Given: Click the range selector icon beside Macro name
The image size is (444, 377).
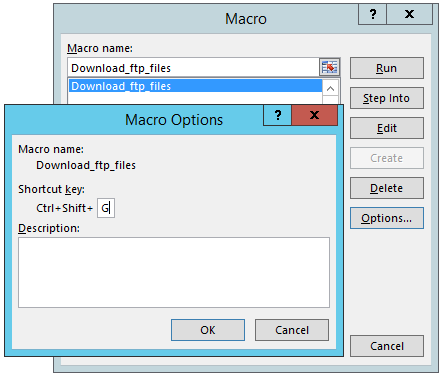Looking at the screenshot, I should [329, 68].
